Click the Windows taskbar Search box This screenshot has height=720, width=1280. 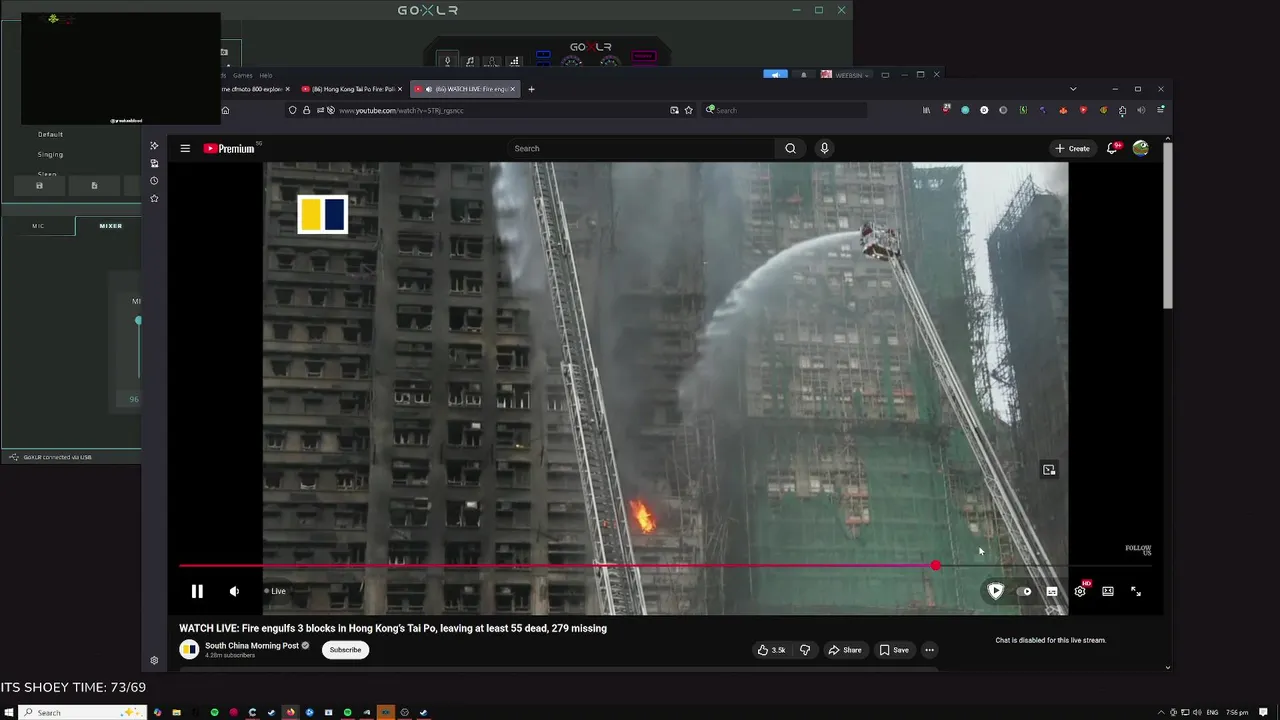click(83, 712)
